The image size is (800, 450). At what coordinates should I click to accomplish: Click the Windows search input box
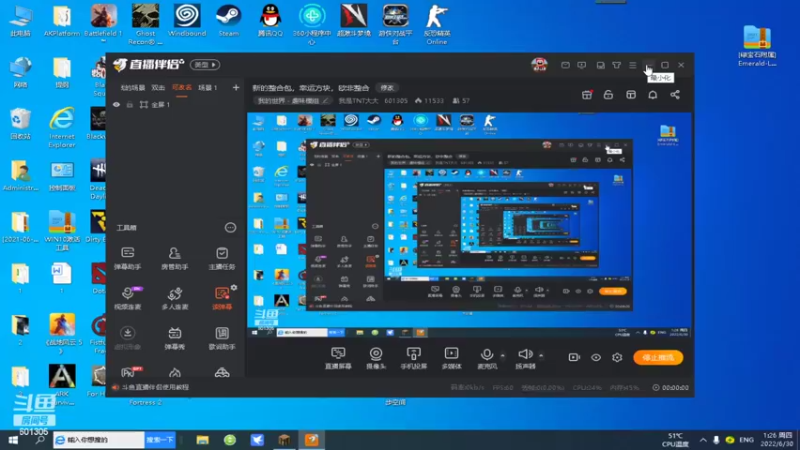tap(99, 440)
